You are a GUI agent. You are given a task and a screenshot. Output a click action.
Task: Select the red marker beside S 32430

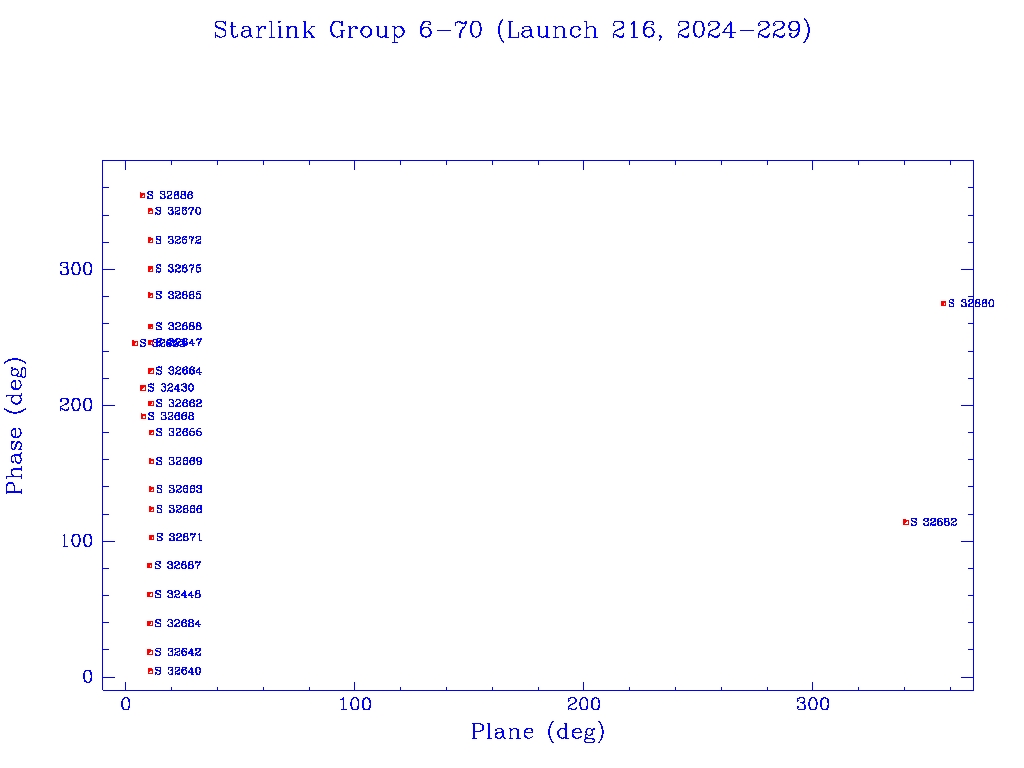[x=143, y=388]
